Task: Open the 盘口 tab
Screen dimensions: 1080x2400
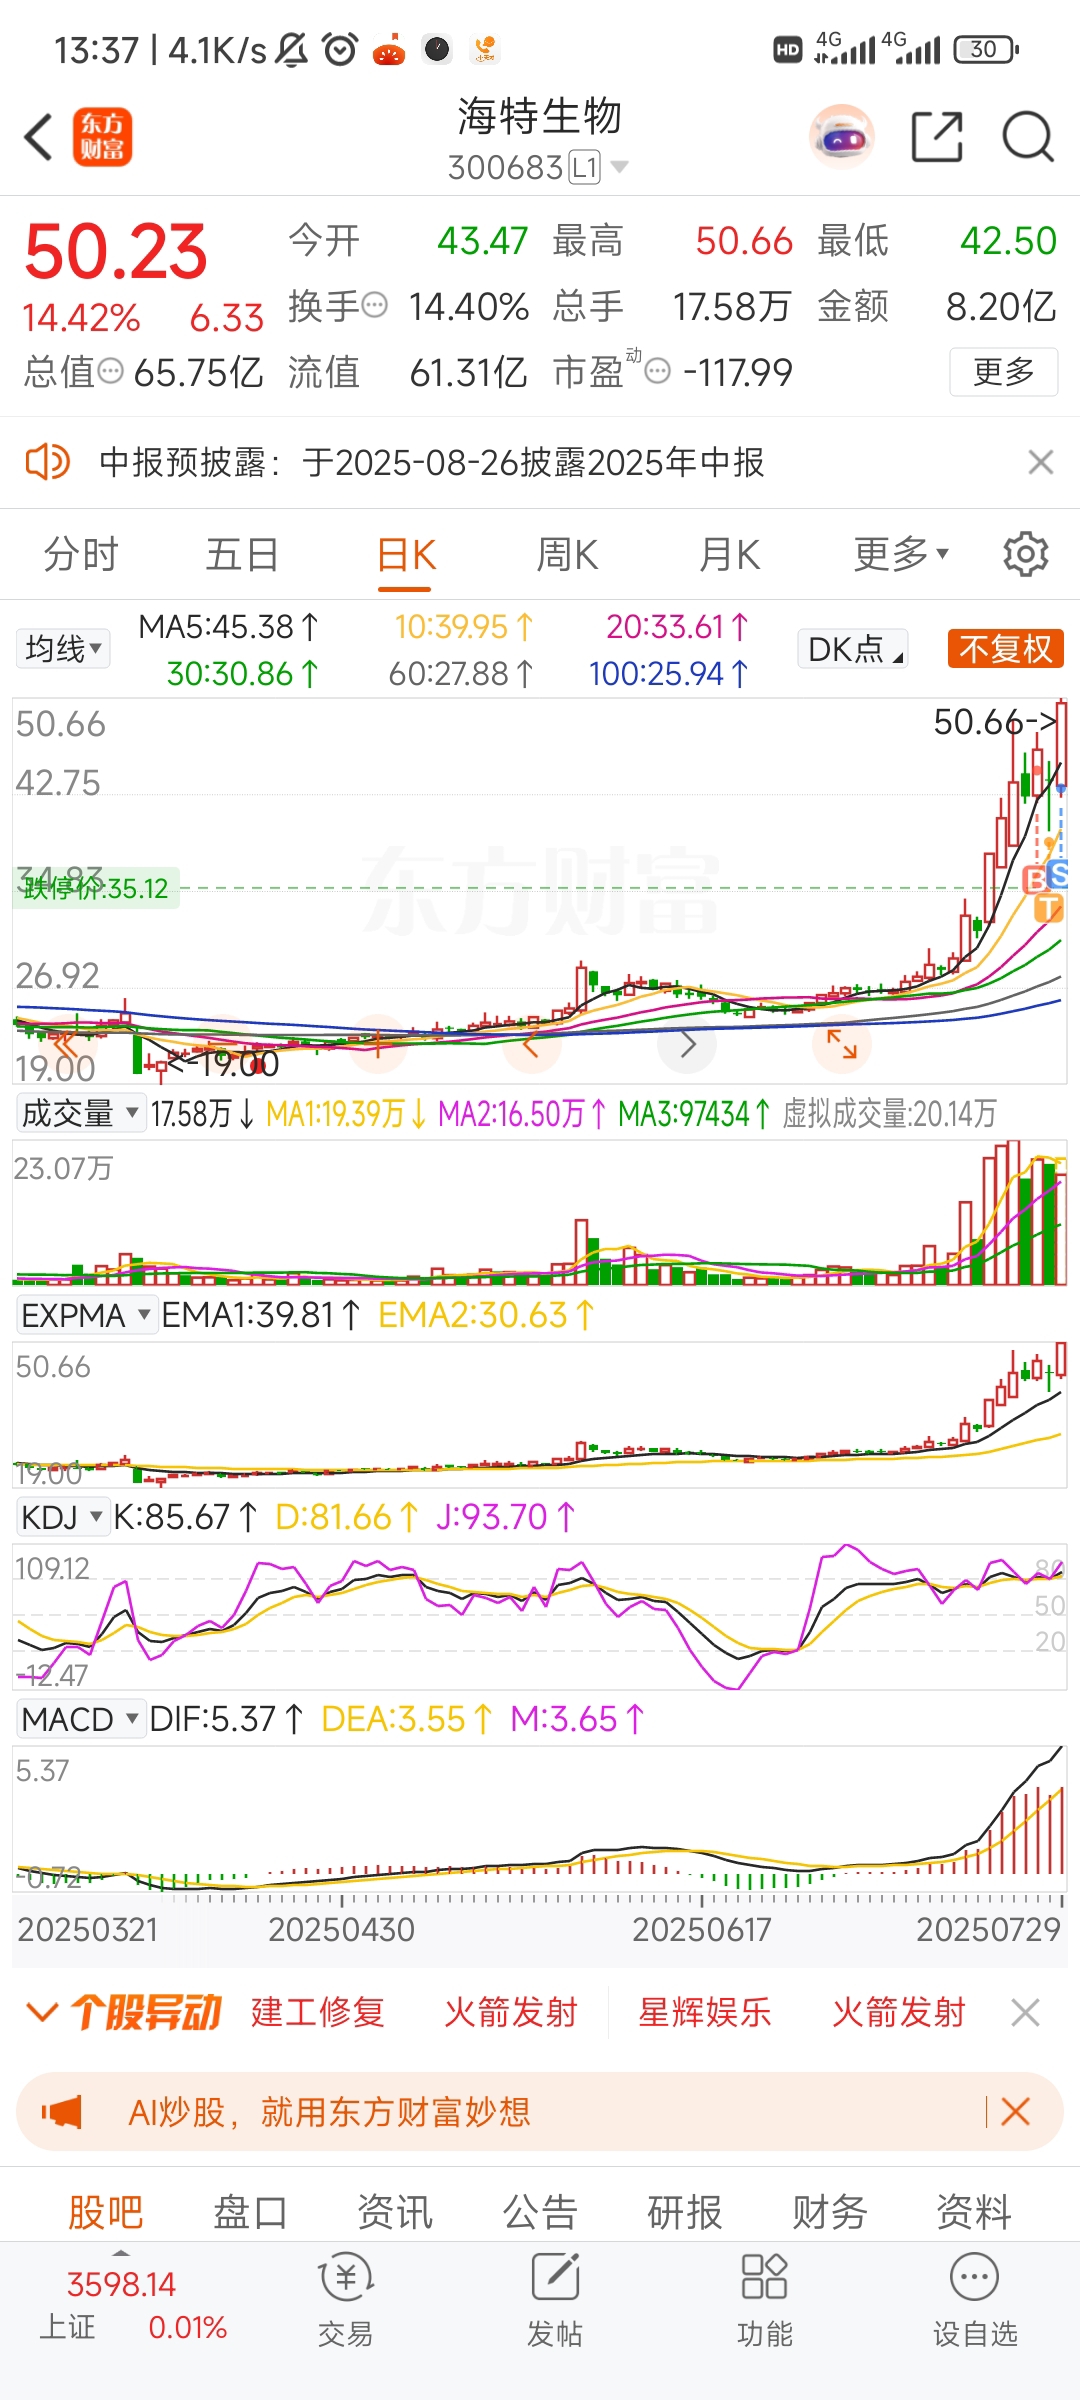Action: click(x=250, y=2212)
